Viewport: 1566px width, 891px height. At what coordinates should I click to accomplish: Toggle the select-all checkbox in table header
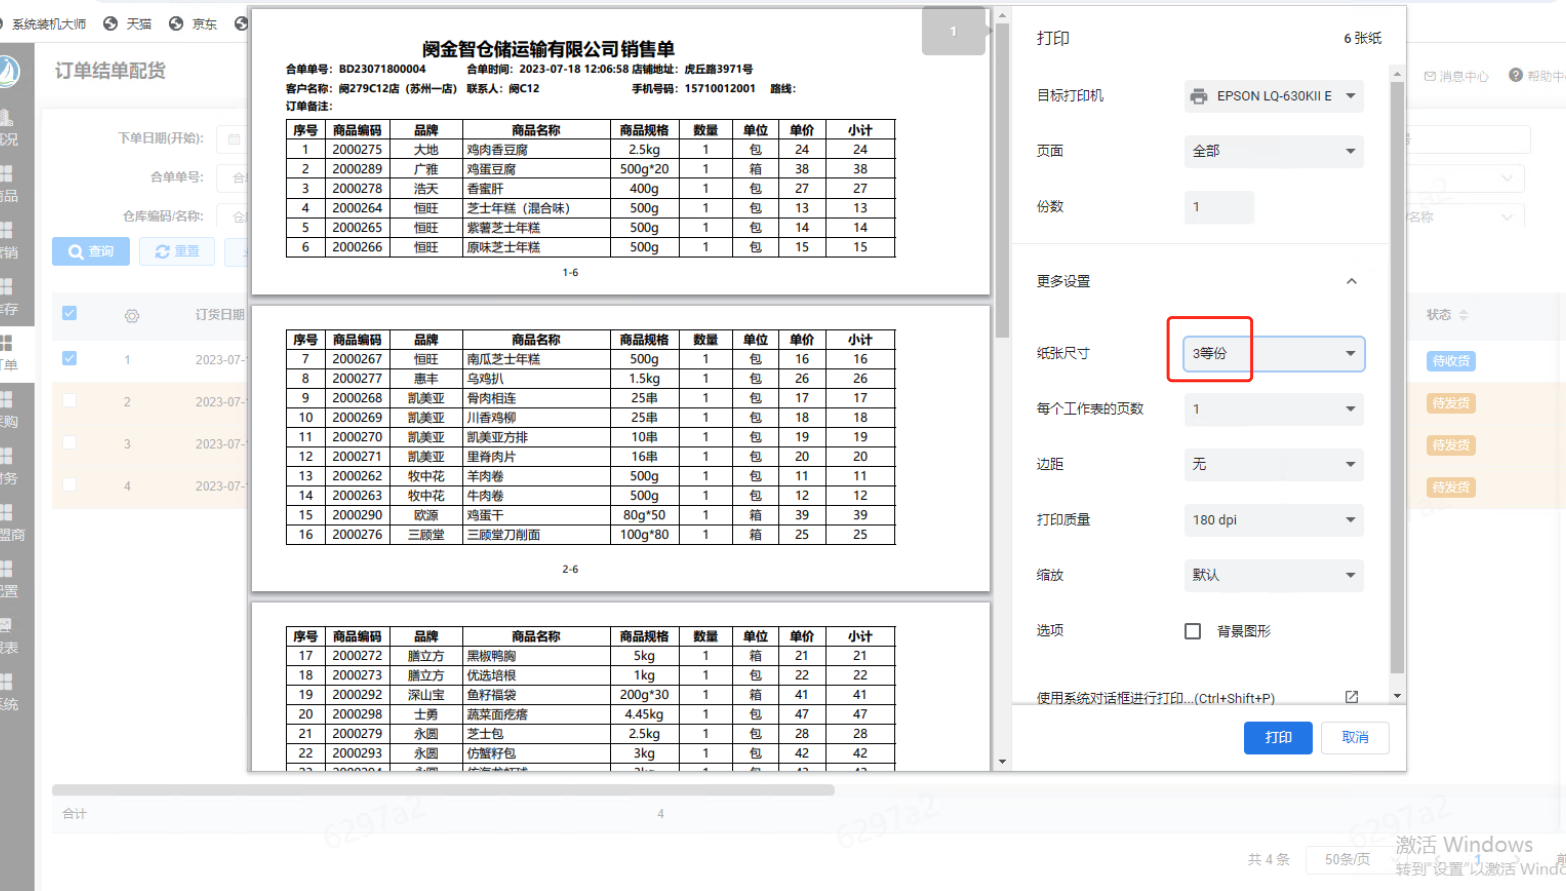(69, 313)
